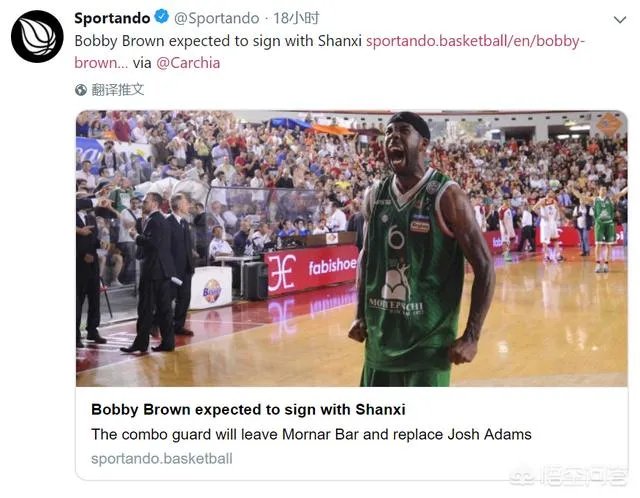The height and width of the screenshot is (498, 640).
Task: Click the blue verified badge icon
Action: pos(162,17)
